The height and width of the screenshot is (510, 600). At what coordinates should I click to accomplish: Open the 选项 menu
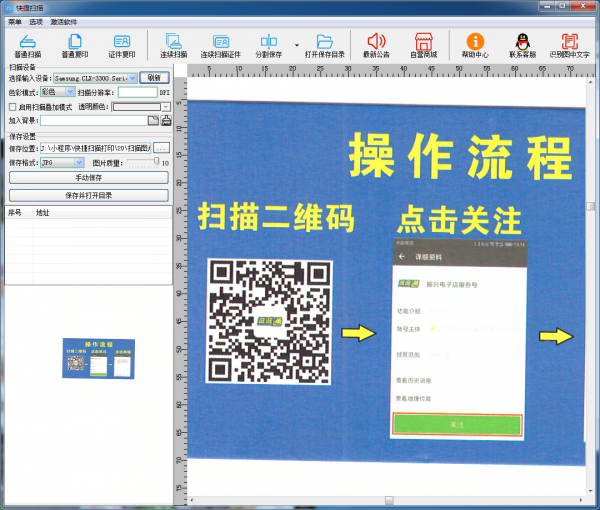click(x=36, y=21)
